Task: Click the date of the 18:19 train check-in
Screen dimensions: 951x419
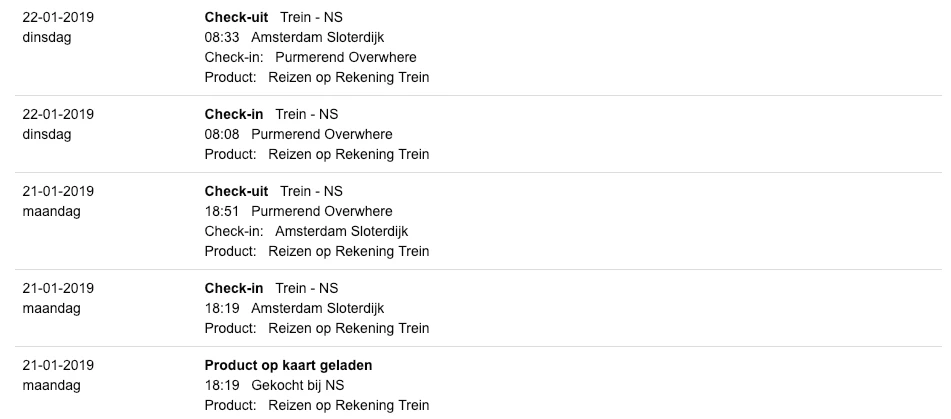Action: (58, 288)
